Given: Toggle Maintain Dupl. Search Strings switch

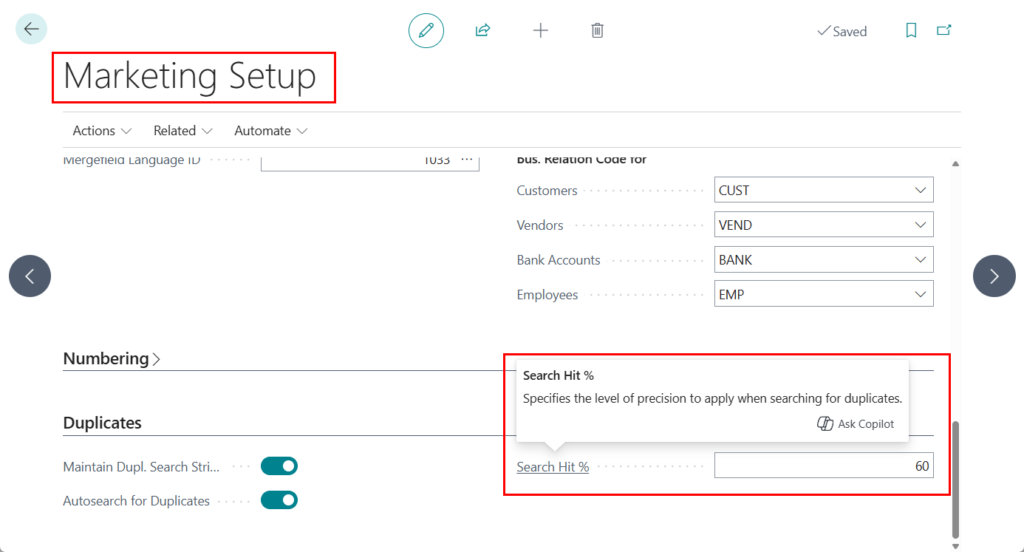Looking at the screenshot, I should [279, 466].
